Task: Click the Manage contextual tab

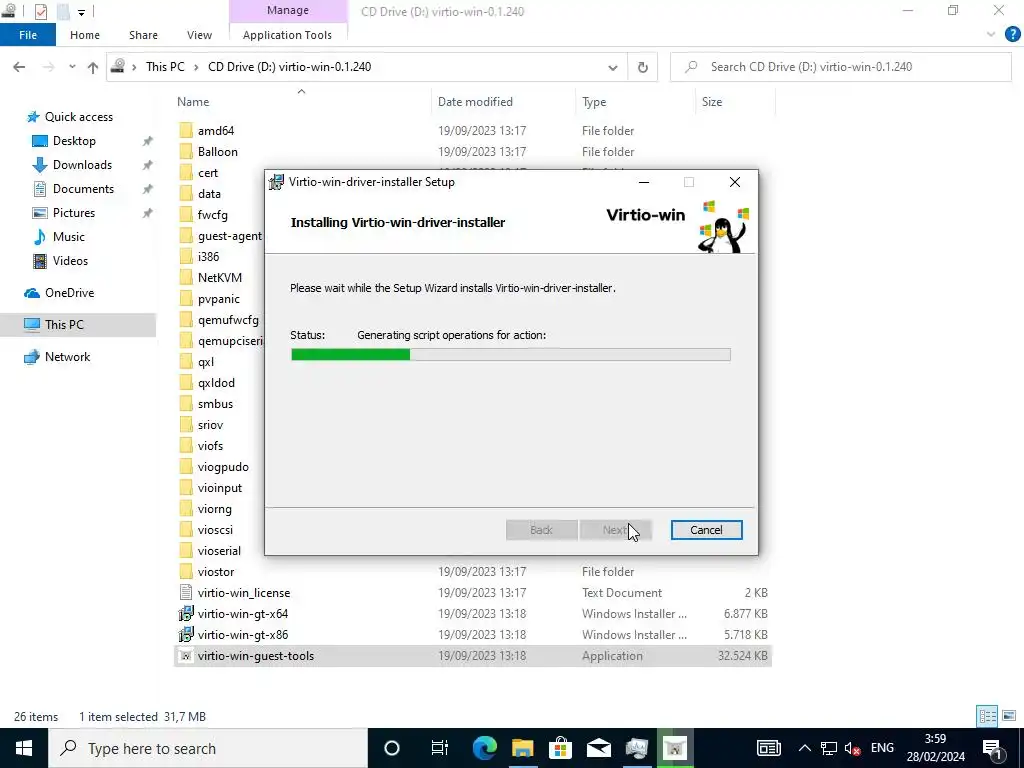Action: pos(287,10)
